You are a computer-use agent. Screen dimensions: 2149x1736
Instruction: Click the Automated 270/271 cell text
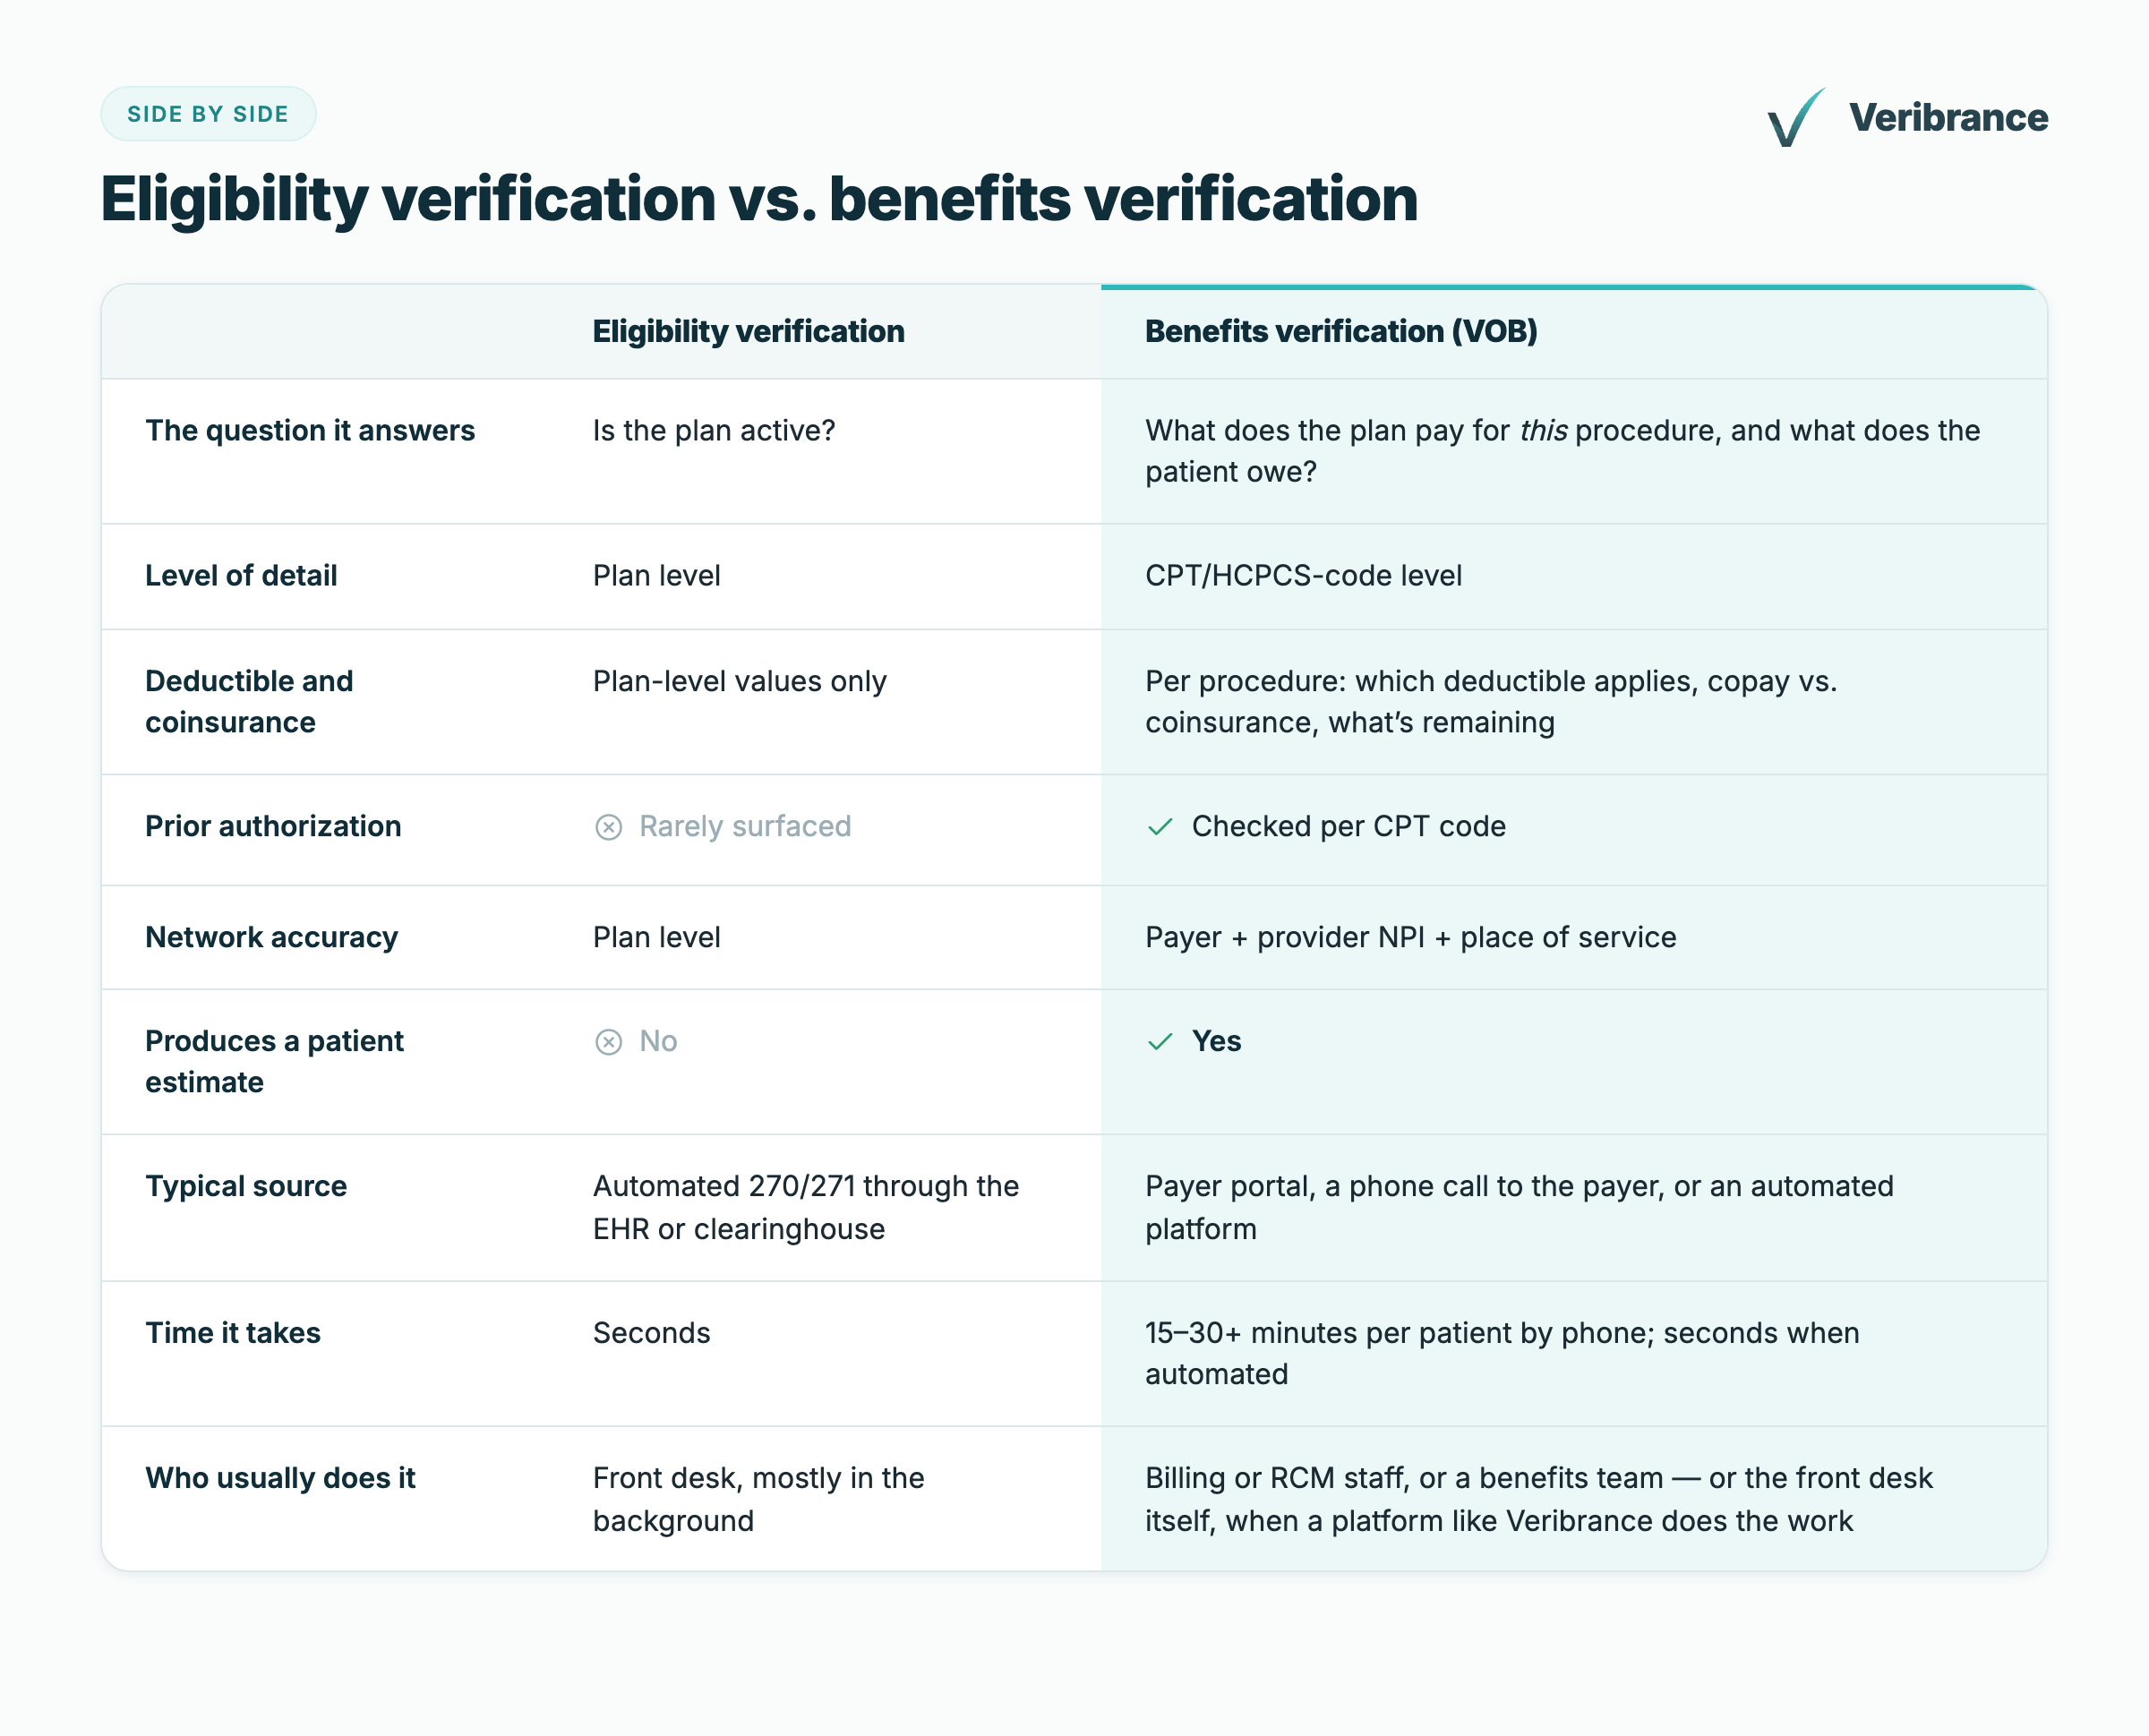[x=806, y=1208]
